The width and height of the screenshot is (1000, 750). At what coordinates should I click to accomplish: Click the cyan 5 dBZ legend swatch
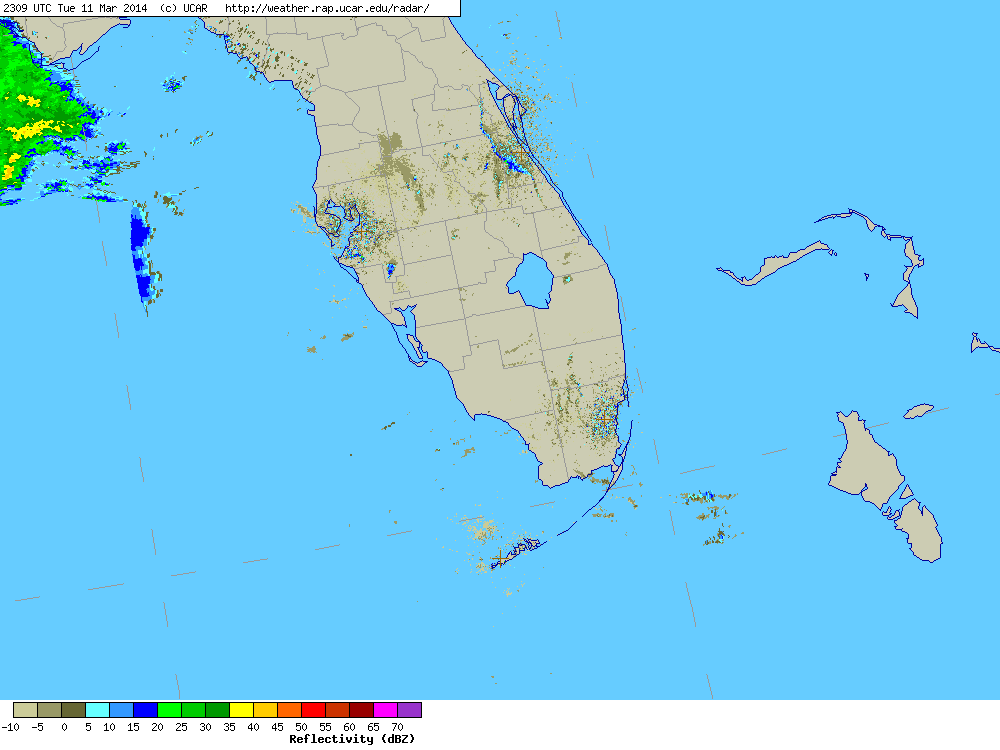pyautogui.click(x=98, y=710)
